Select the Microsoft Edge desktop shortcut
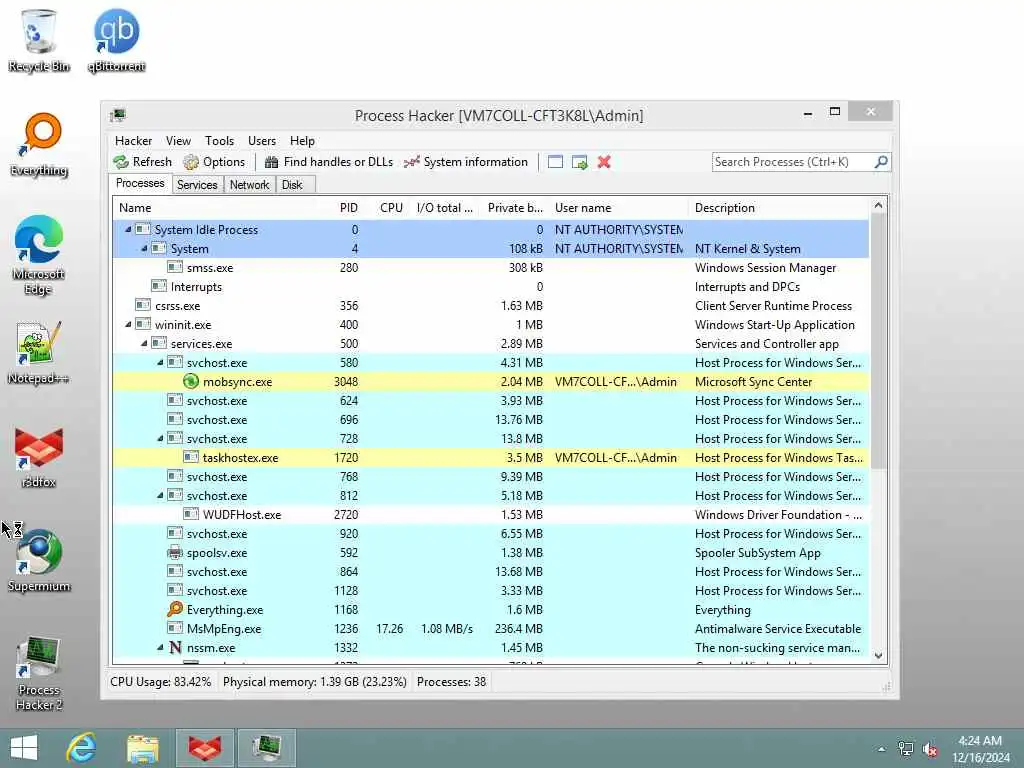This screenshot has height=768, width=1024. pyautogui.click(x=39, y=255)
